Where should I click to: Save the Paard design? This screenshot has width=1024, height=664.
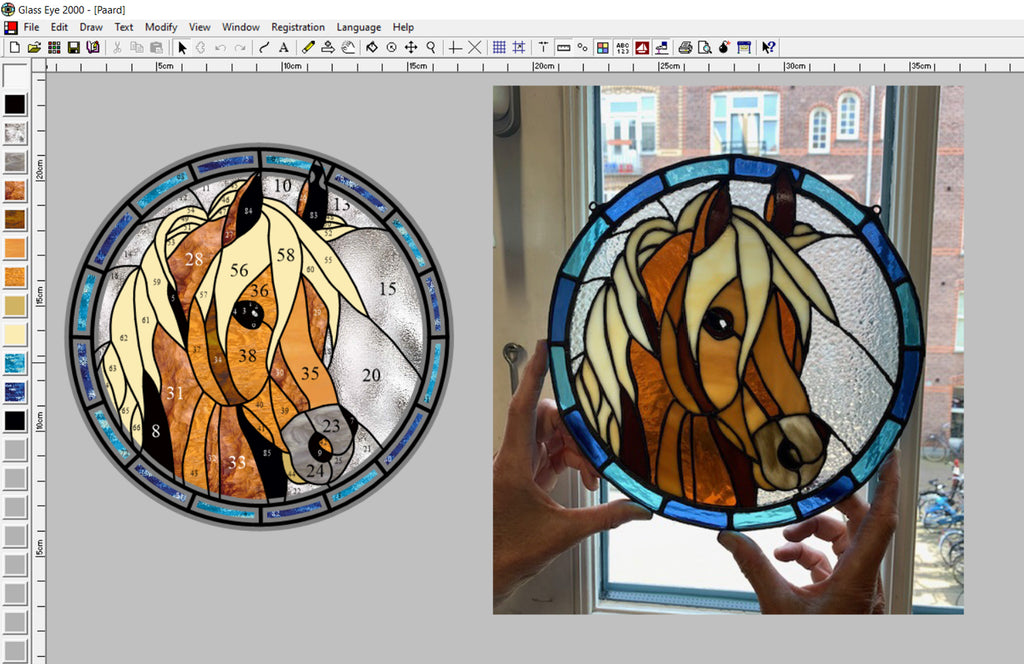tap(72, 47)
